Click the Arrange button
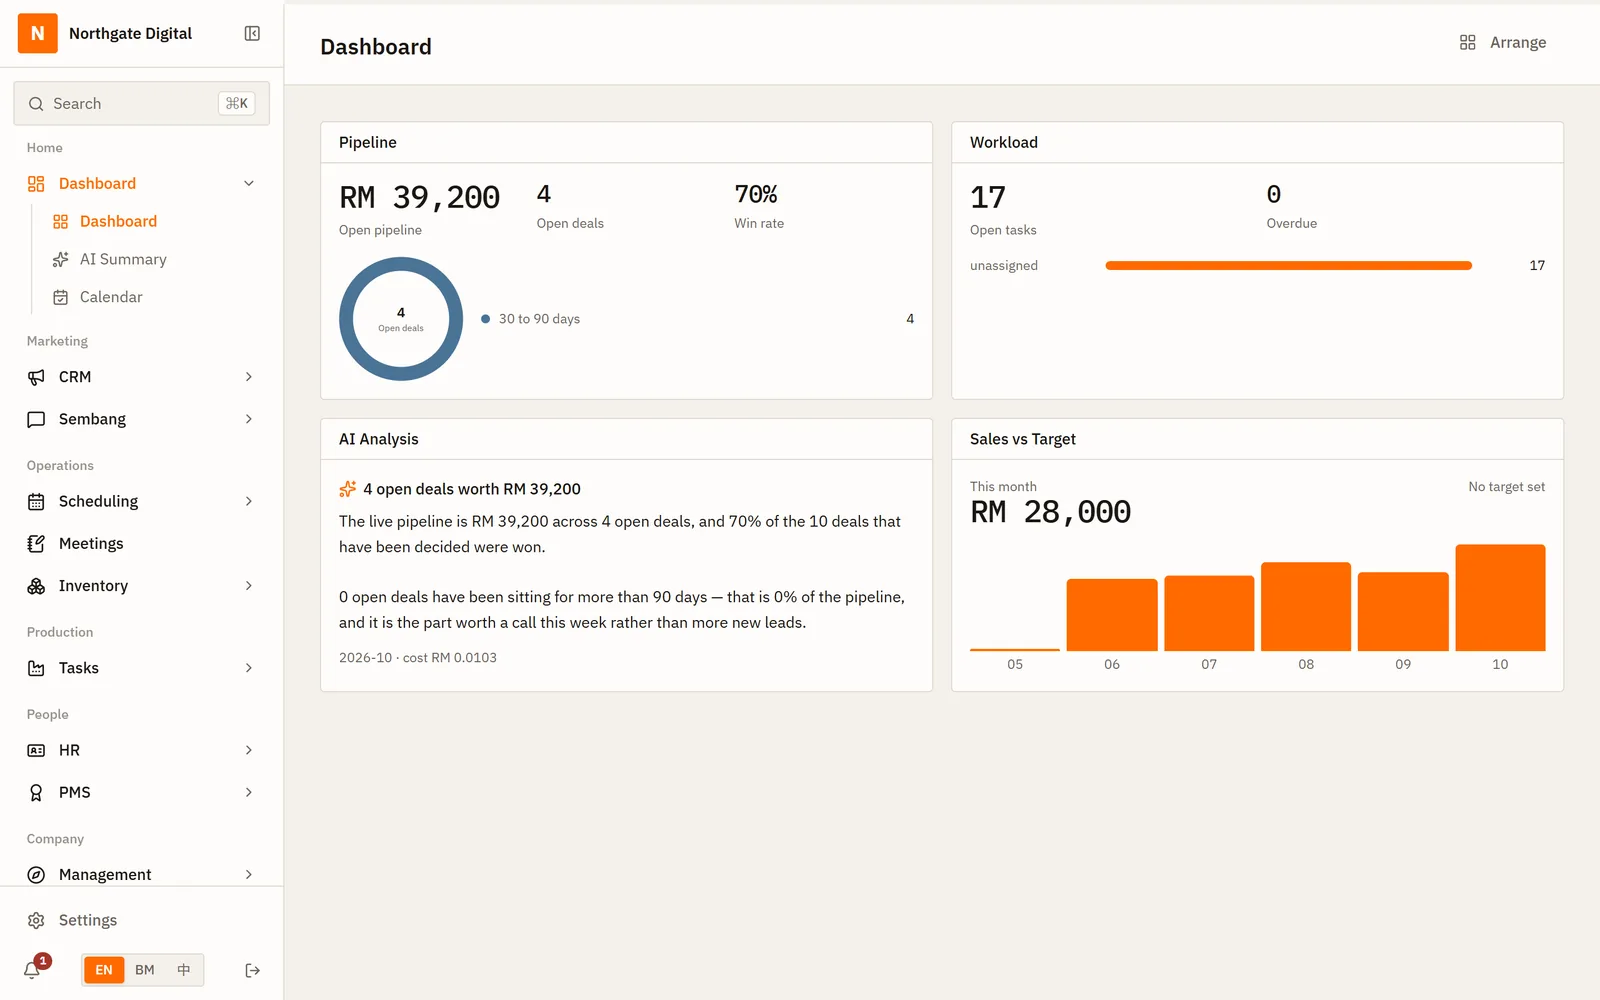The width and height of the screenshot is (1600, 1000). tap(1503, 42)
